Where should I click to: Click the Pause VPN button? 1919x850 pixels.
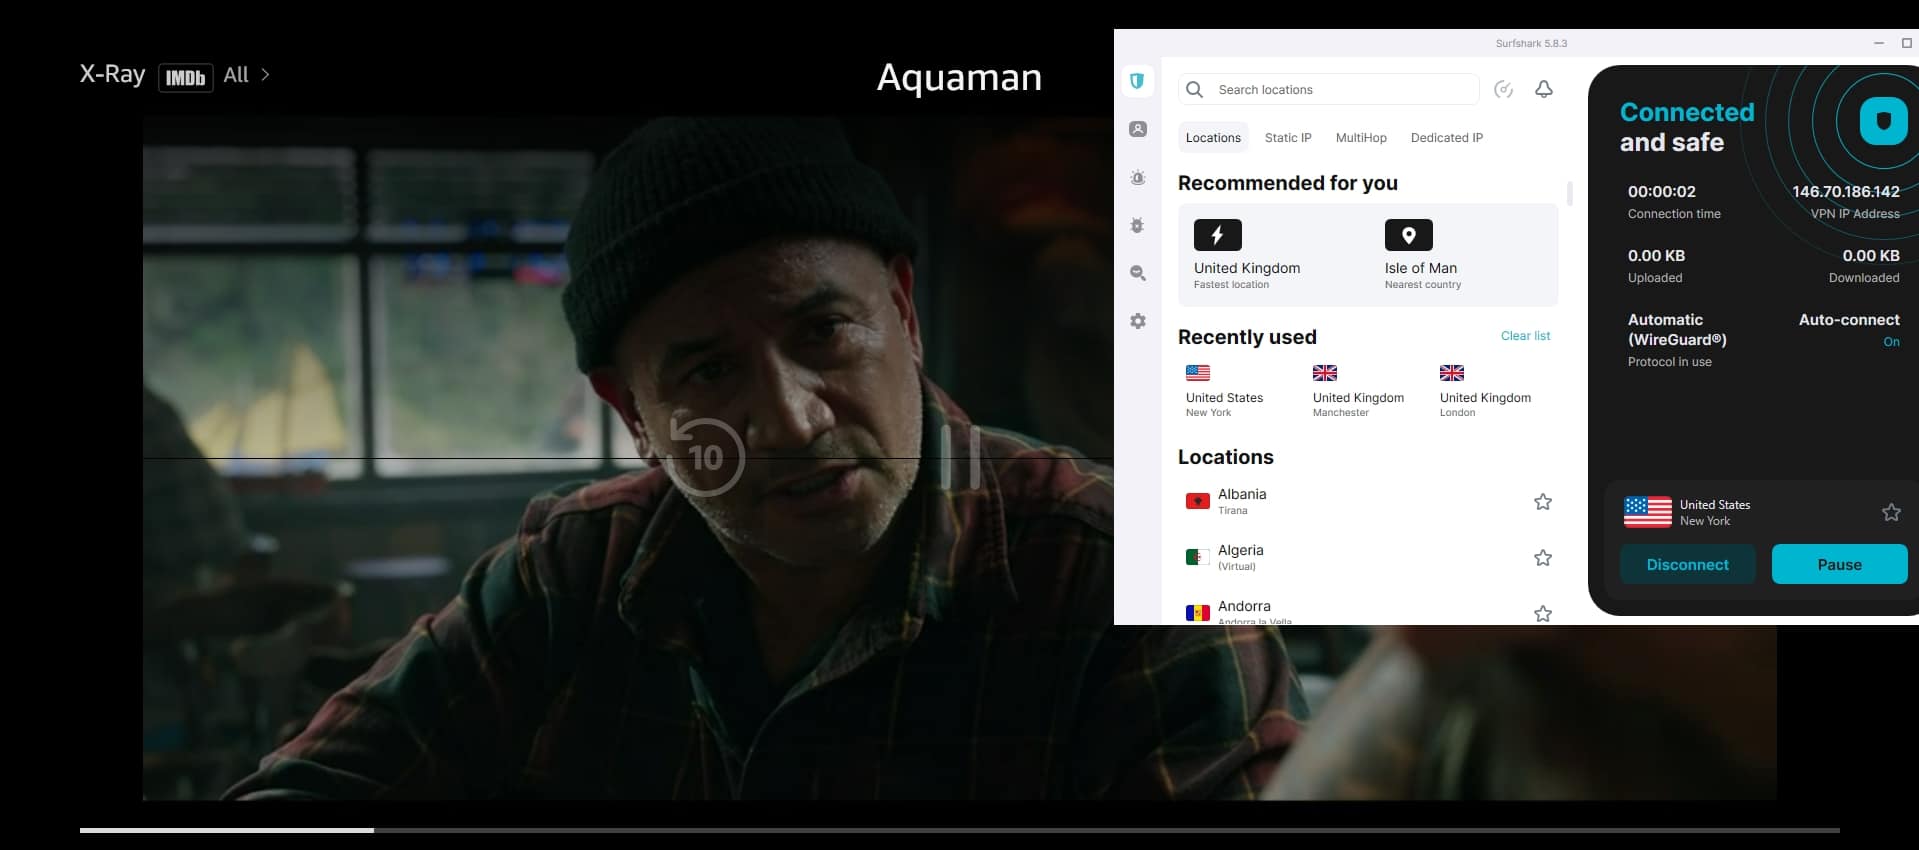click(x=1839, y=565)
